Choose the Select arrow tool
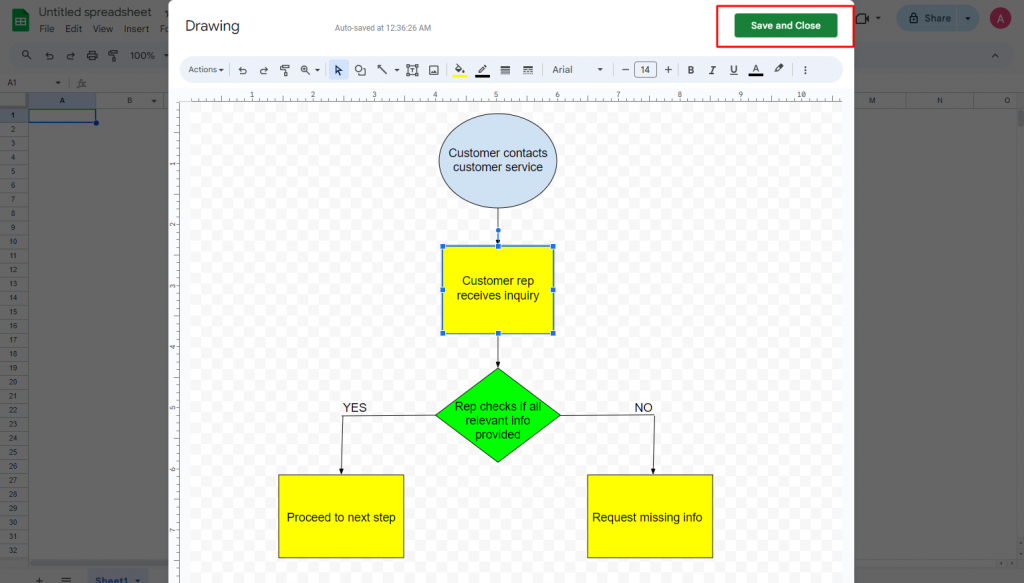This screenshot has width=1024, height=583. pyautogui.click(x=338, y=70)
